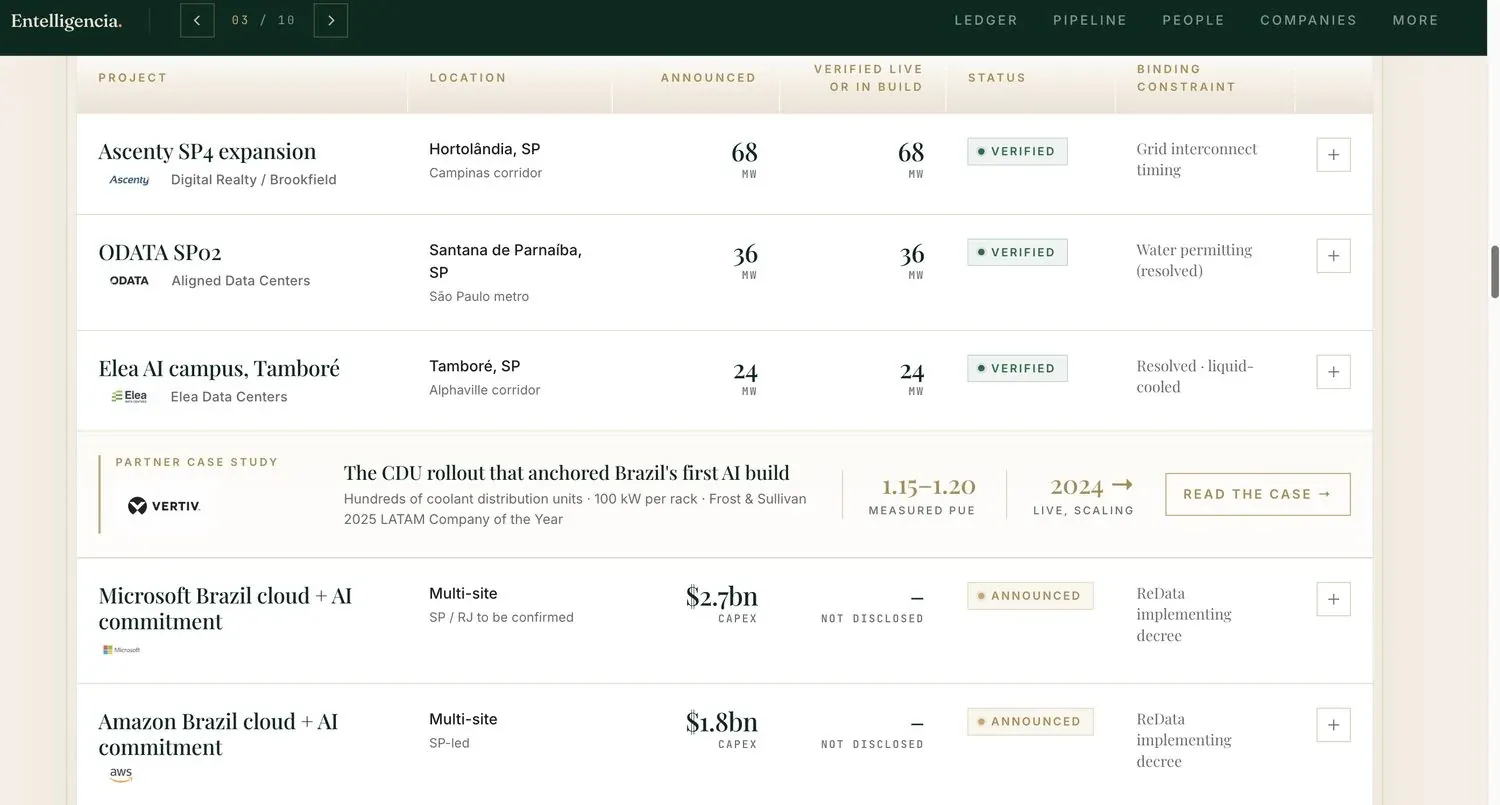Expand the Microsoft Brazil commitment row
This screenshot has height=805, width=1500.
1333,599
